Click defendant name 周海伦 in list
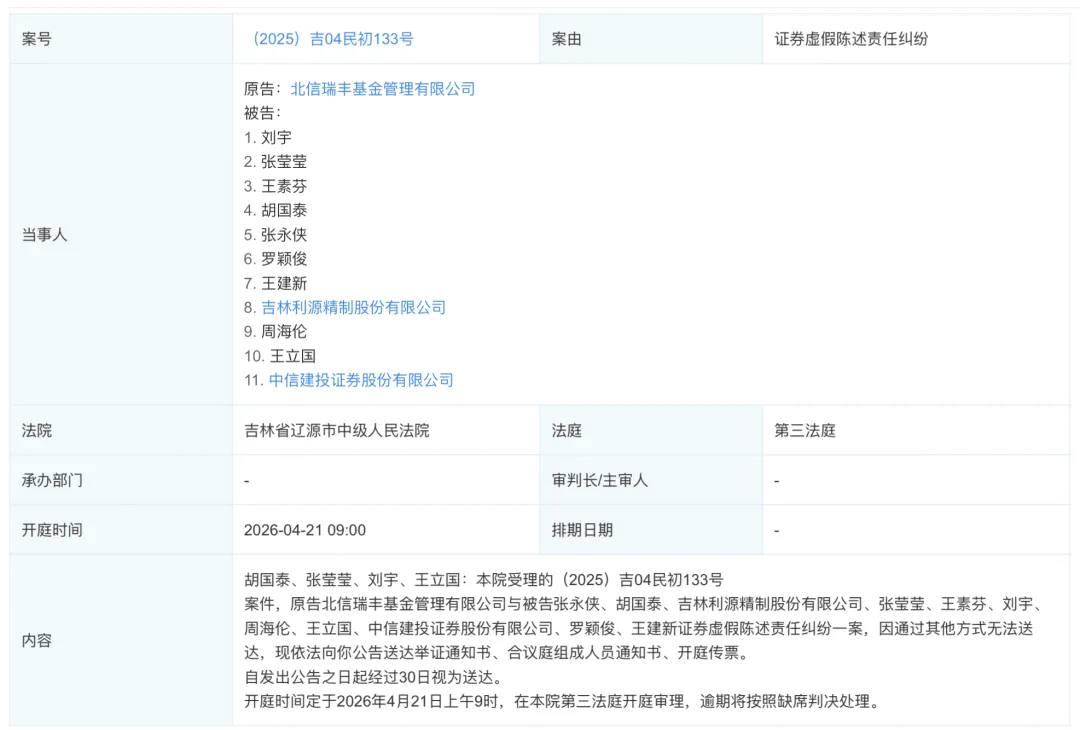 (284, 331)
